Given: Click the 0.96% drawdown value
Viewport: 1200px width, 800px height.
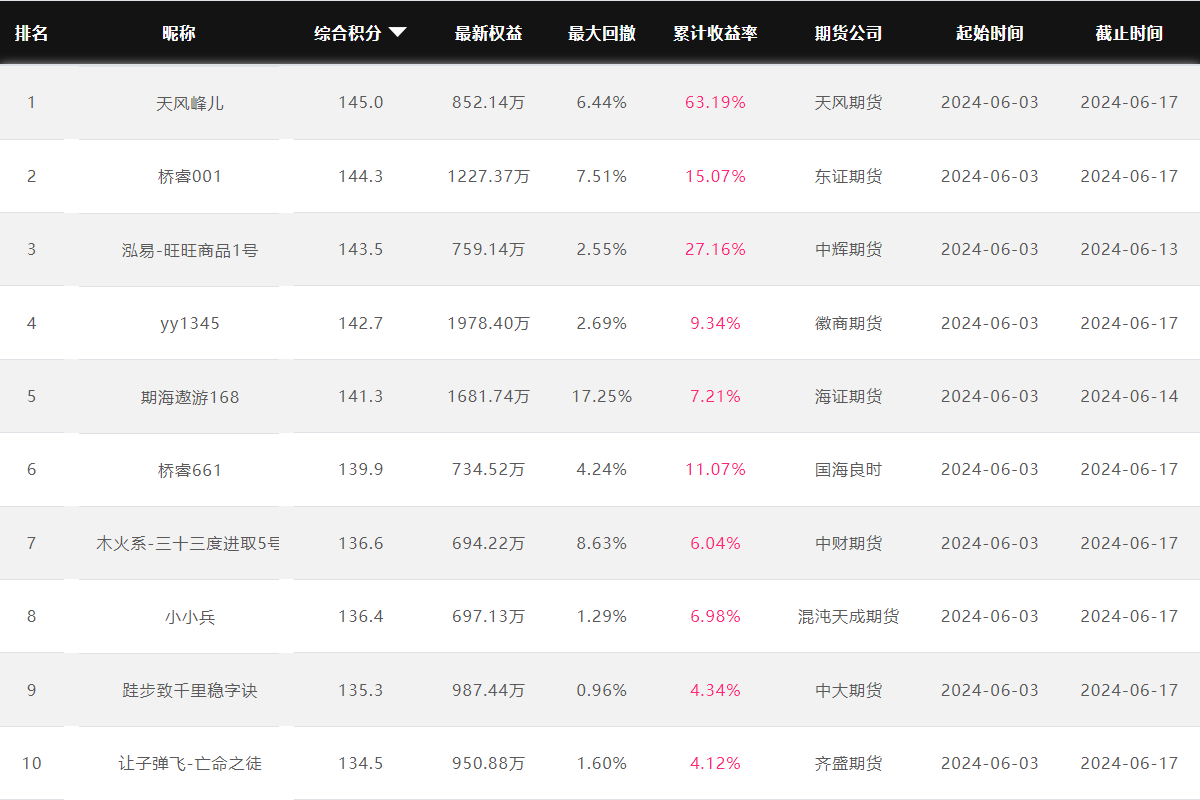Looking at the screenshot, I should click(x=602, y=690).
